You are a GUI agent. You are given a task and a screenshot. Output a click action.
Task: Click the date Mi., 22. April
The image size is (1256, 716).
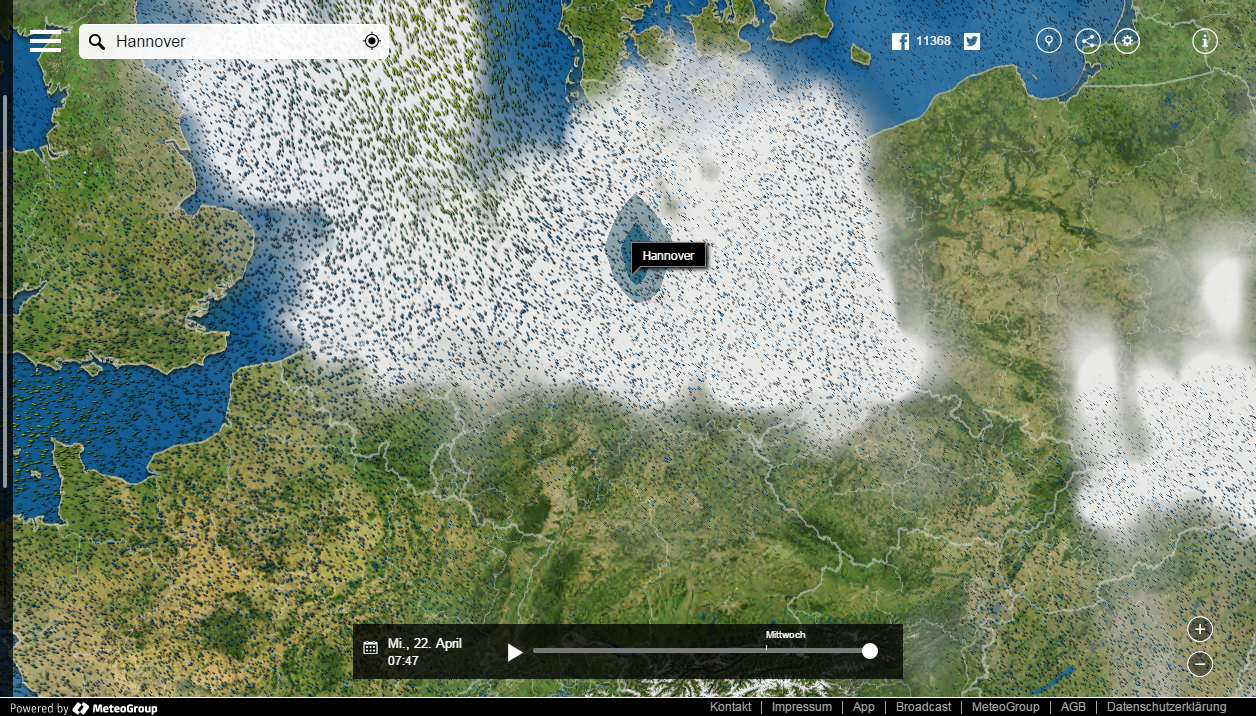pos(425,643)
